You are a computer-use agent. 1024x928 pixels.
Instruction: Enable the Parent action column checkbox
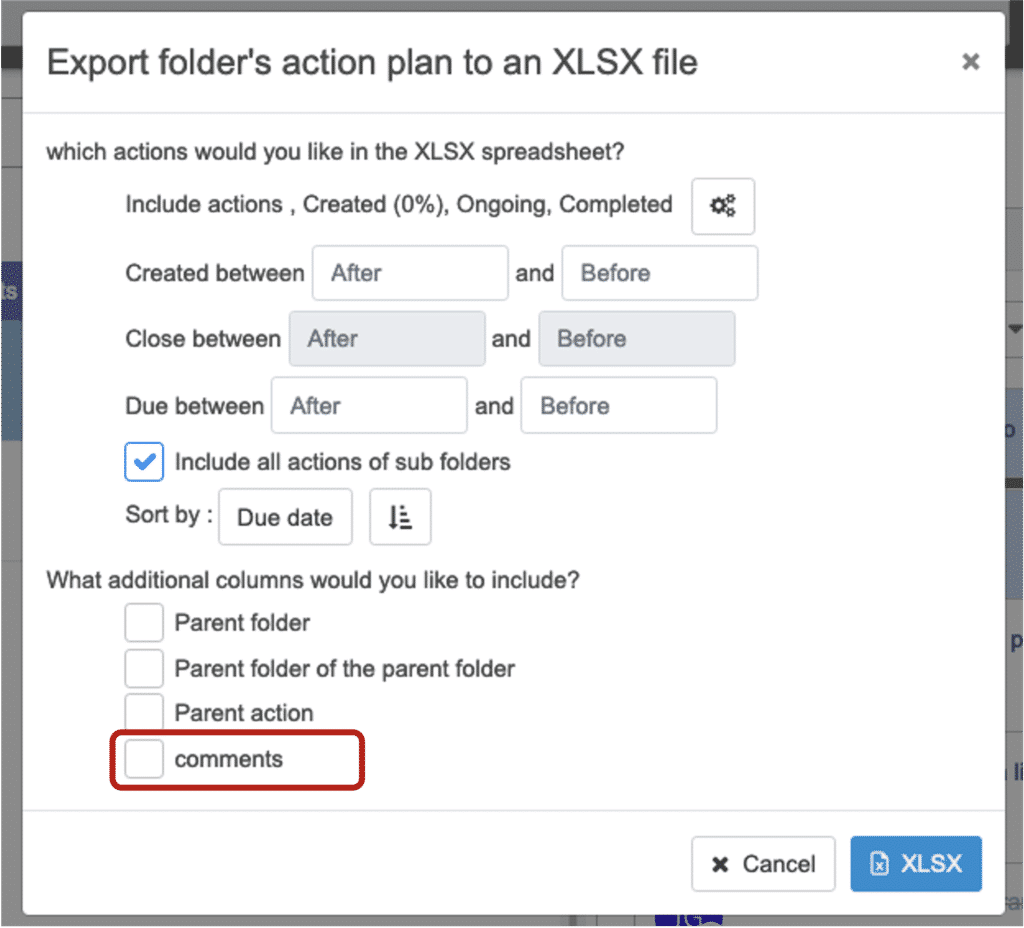click(x=144, y=712)
